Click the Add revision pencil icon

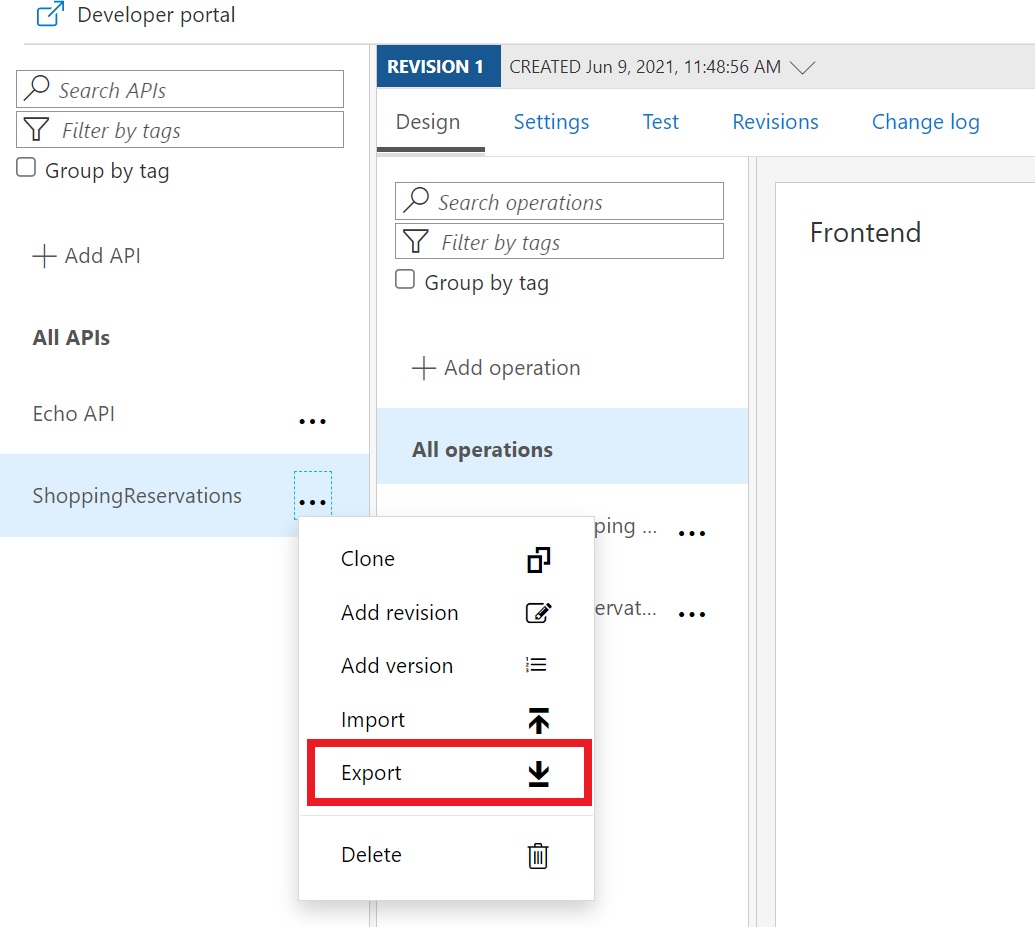pyautogui.click(x=538, y=613)
